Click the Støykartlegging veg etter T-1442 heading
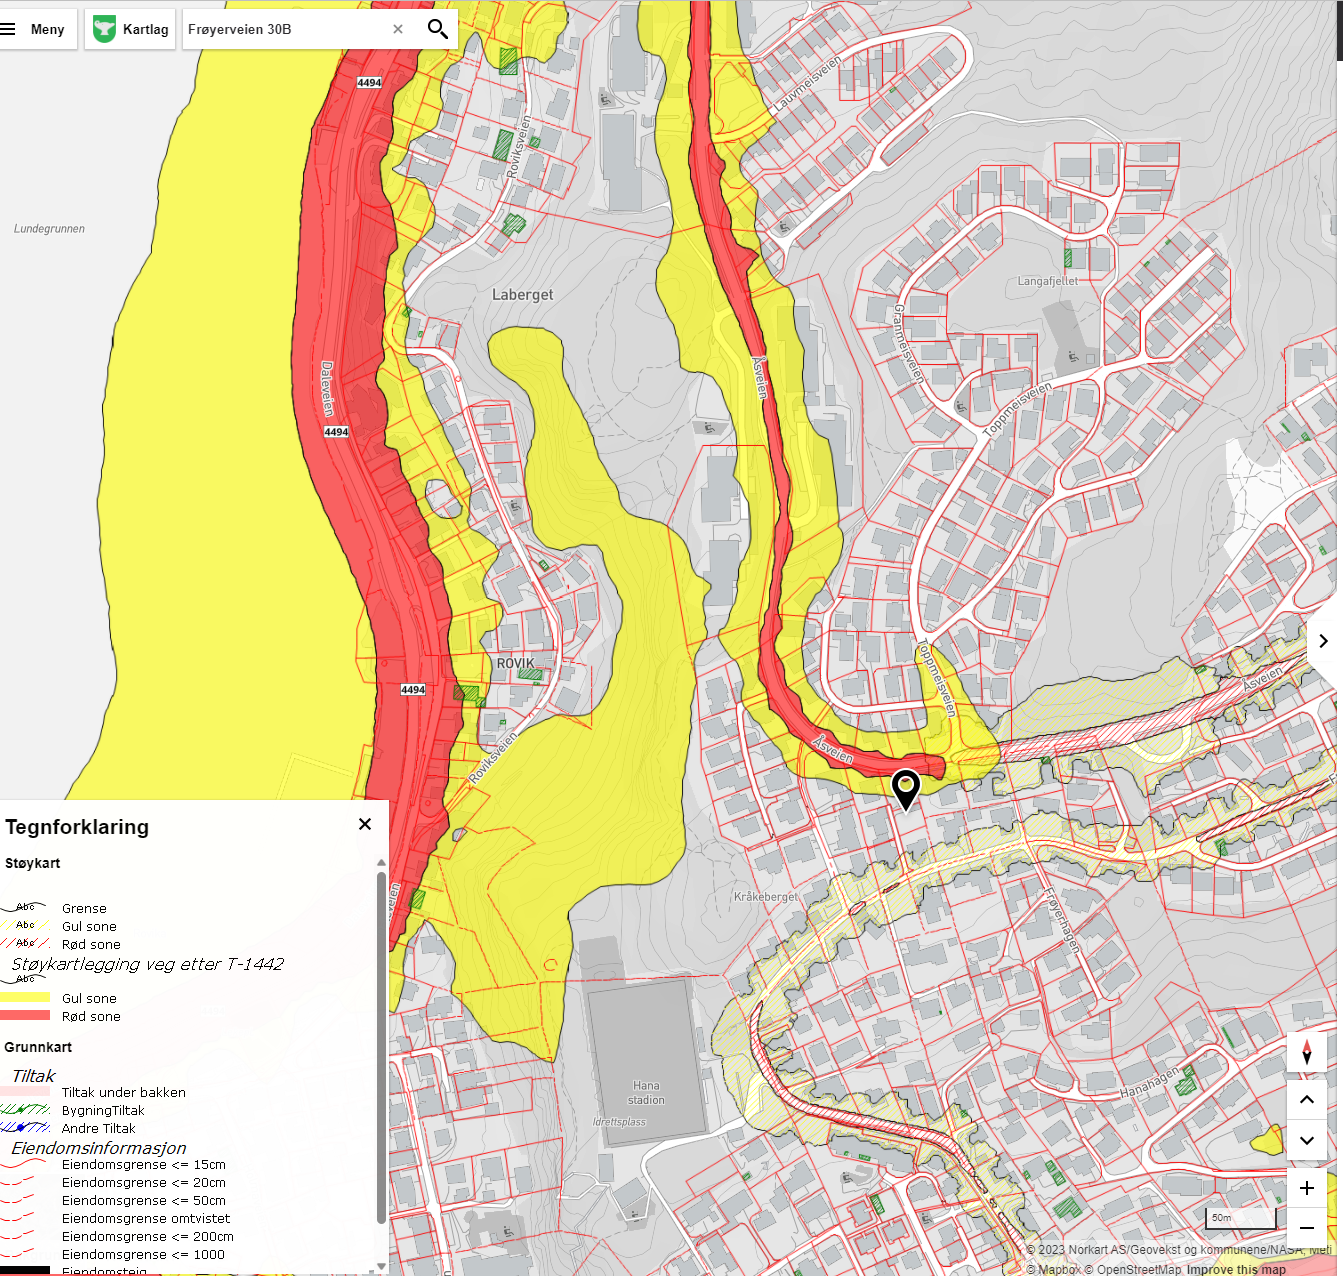This screenshot has height=1276, width=1343. pos(148,964)
